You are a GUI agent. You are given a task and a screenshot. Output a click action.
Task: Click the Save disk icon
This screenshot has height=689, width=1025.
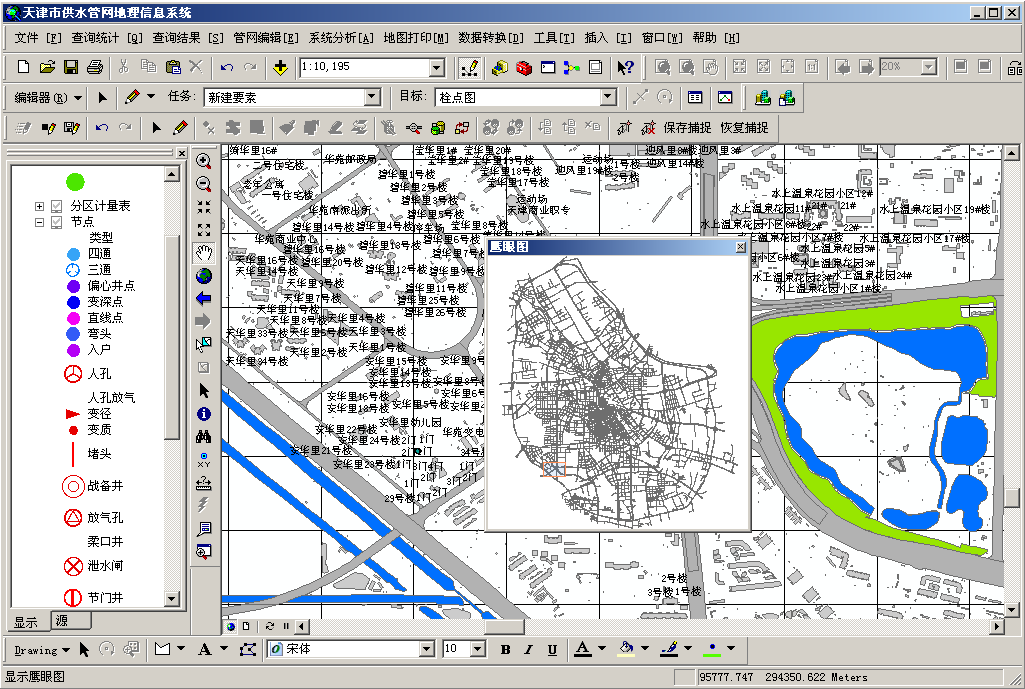click(x=71, y=67)
